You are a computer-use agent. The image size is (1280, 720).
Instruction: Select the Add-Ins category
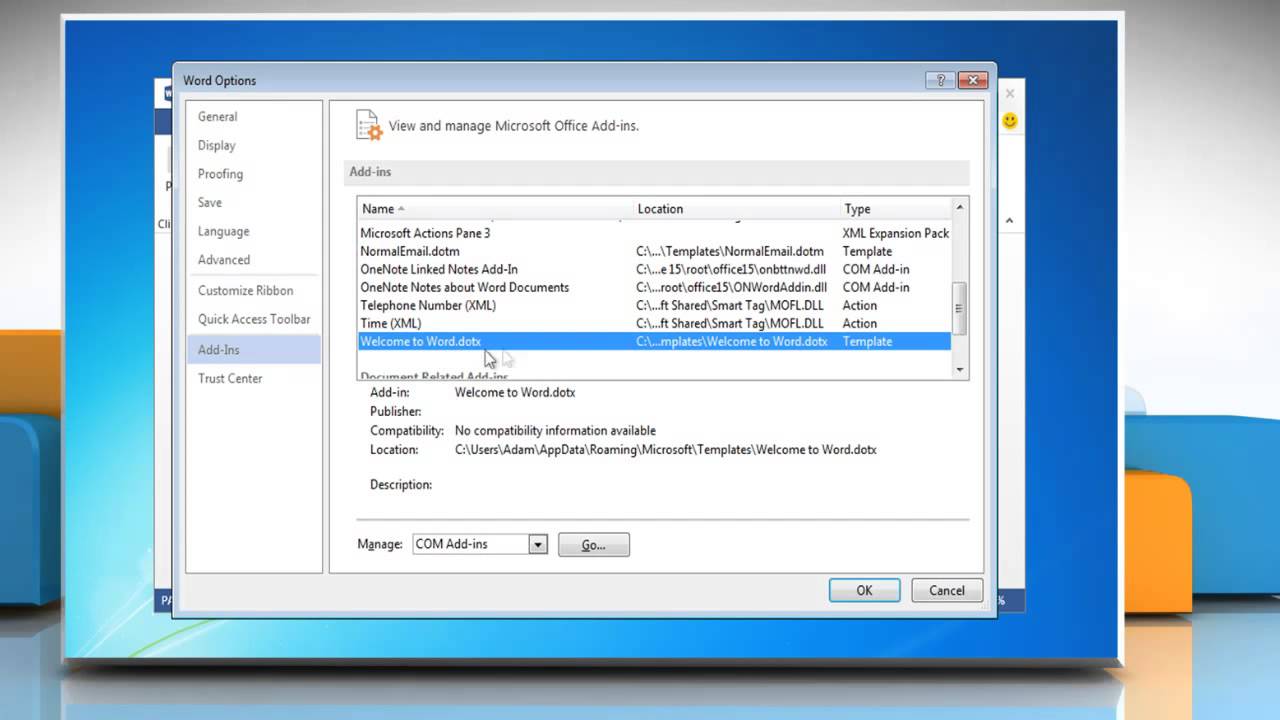(x=253, y=350)
